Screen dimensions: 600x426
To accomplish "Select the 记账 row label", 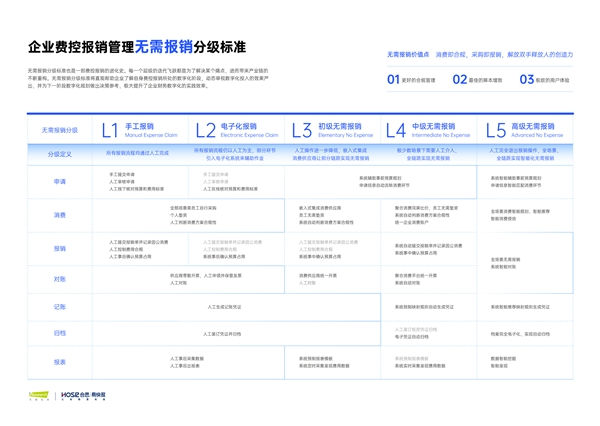I will [60, 307].
